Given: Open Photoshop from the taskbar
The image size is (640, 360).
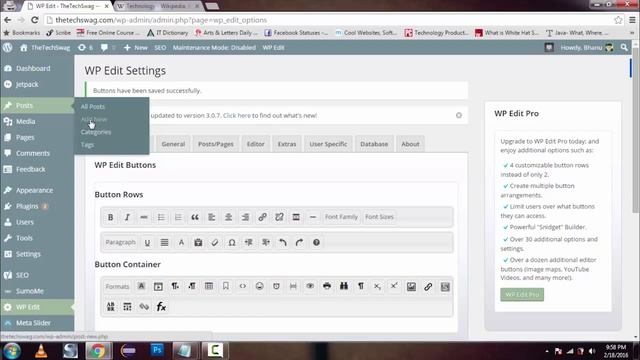Looking at the screenshot, I should click(157, 350).
